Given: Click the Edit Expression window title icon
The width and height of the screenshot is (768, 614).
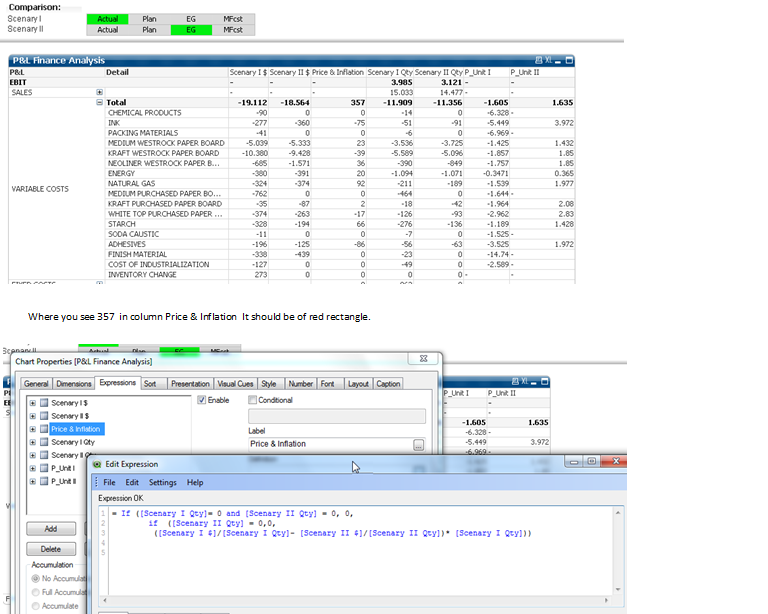Looking at the screenshot, I should tap(97, 464).
